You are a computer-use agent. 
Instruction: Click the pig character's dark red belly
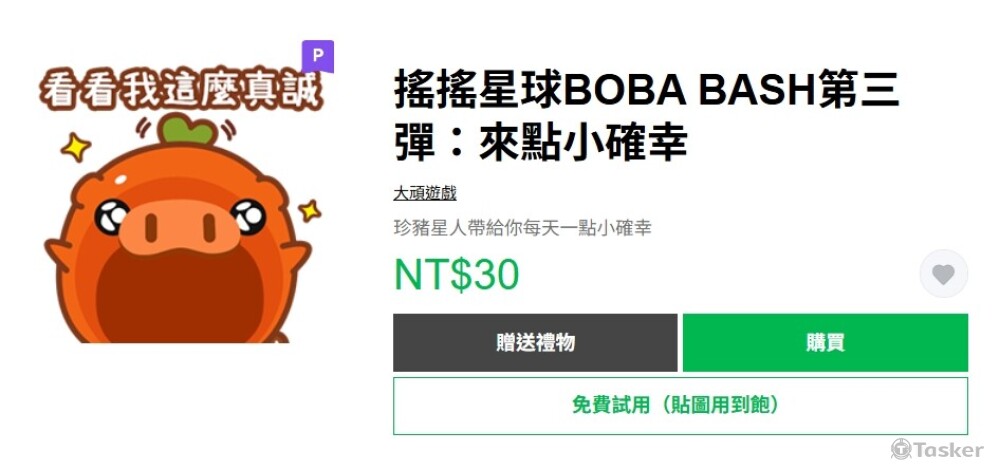[x=180, y=297]
